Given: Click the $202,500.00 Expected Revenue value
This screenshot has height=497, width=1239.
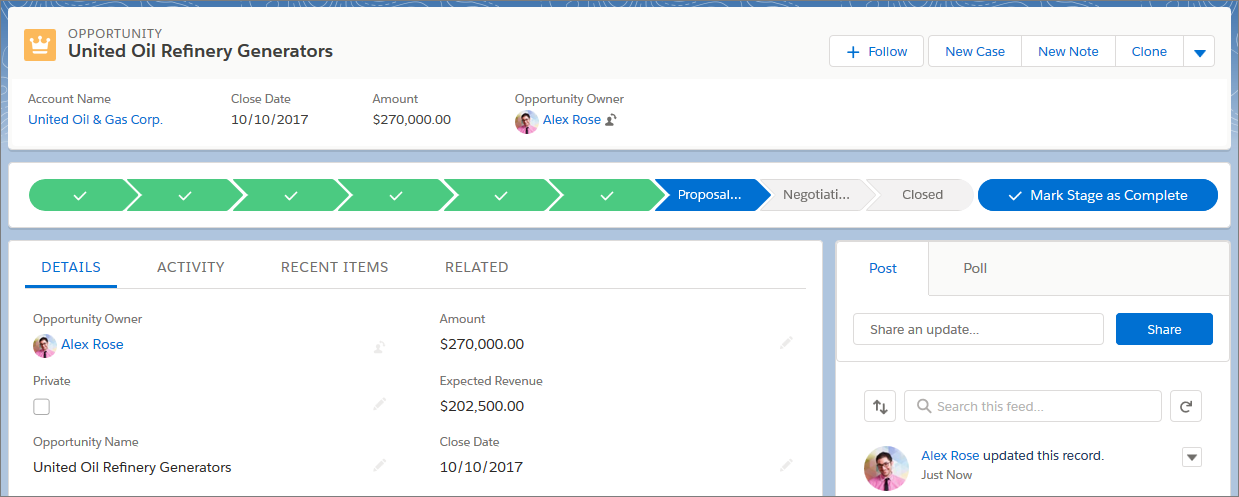Looking at the screenshot, I should [482, 406].
